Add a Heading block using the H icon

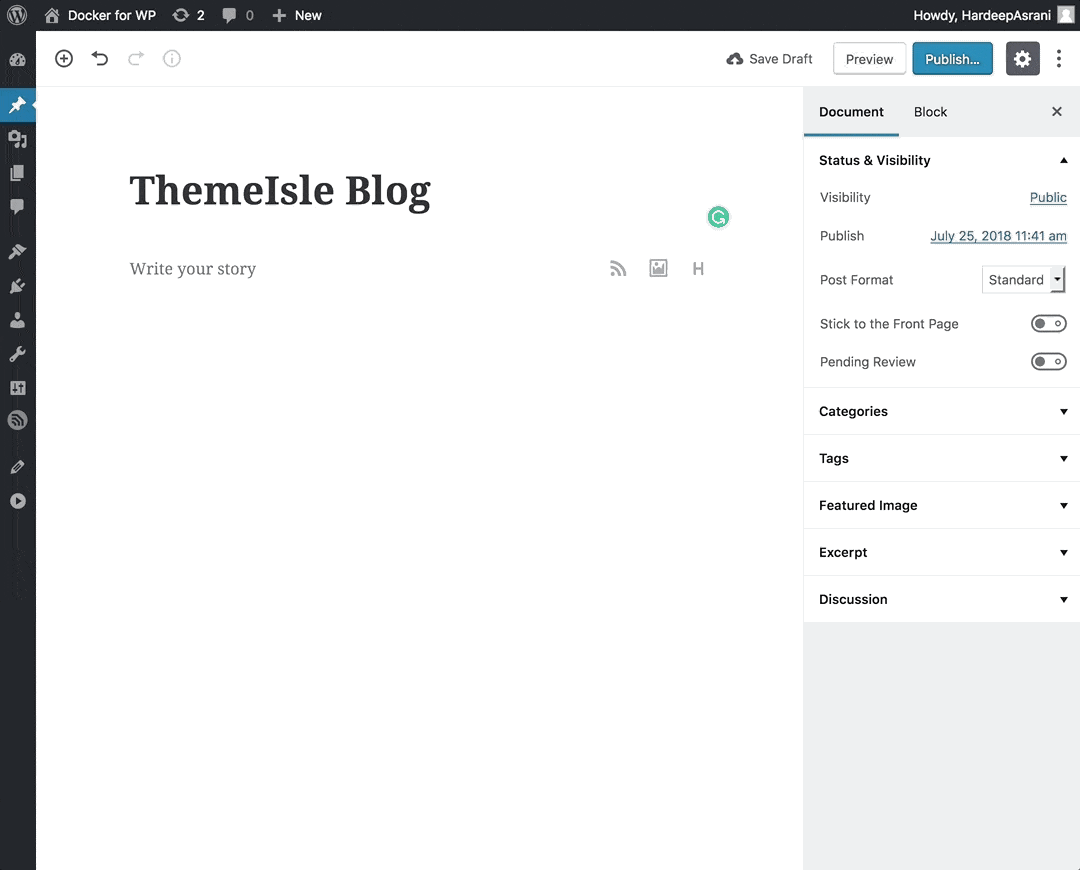click(x=698, y=268)
